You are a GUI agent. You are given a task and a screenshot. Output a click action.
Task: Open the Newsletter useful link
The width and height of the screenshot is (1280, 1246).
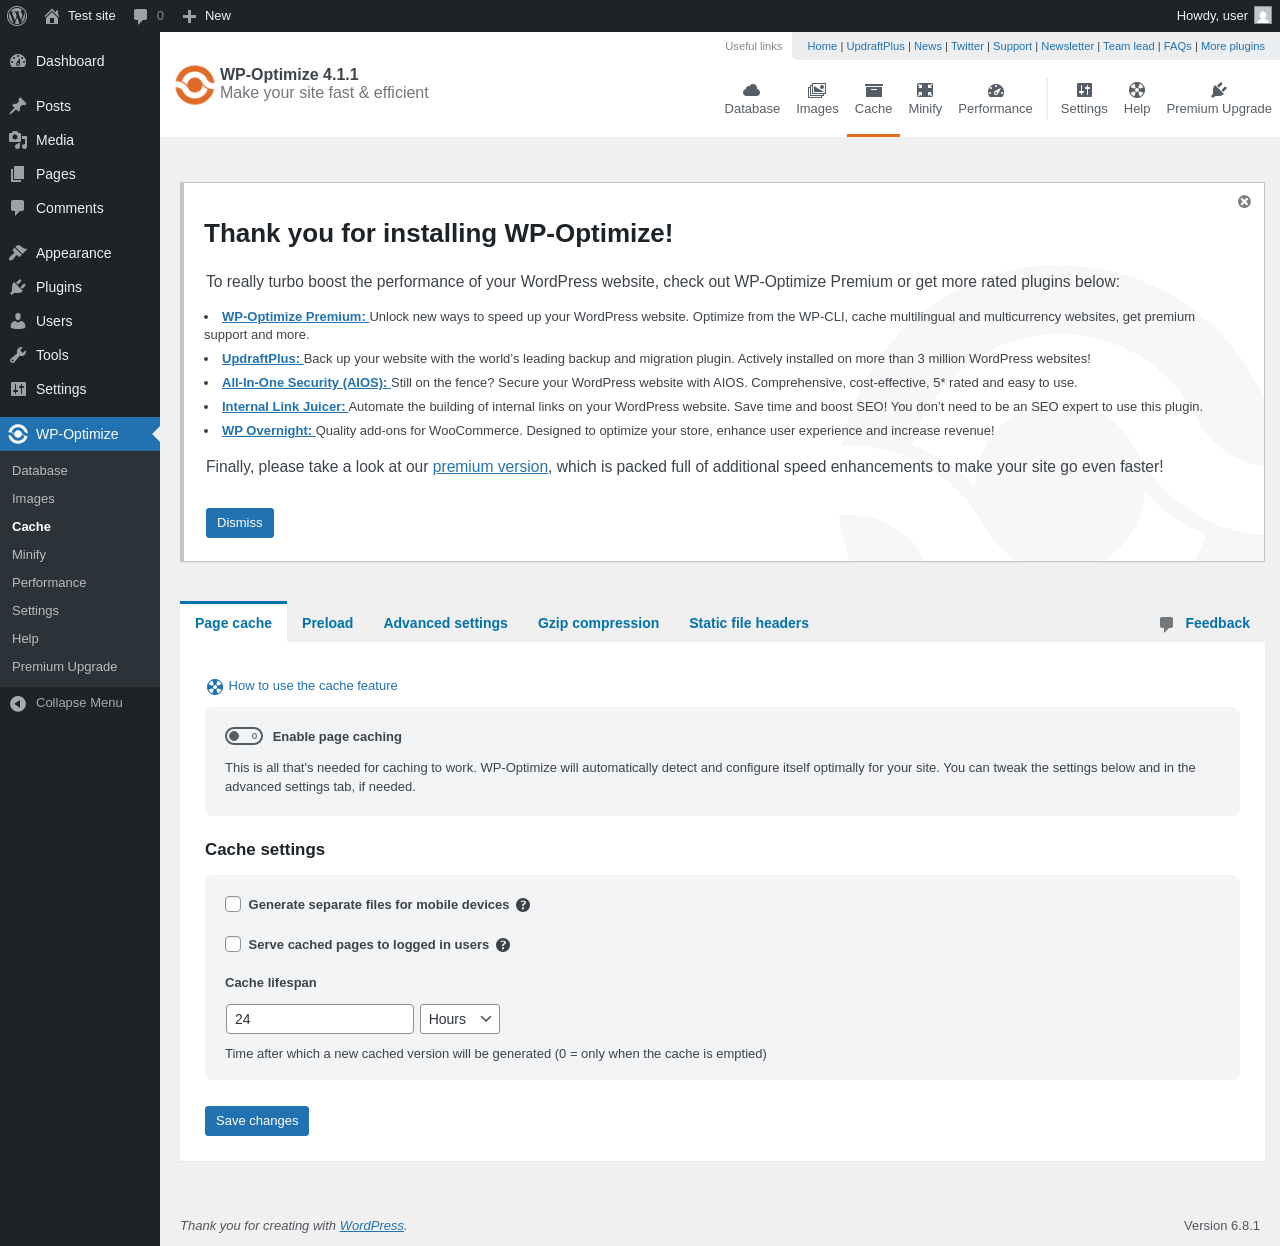click(1067, 46)
